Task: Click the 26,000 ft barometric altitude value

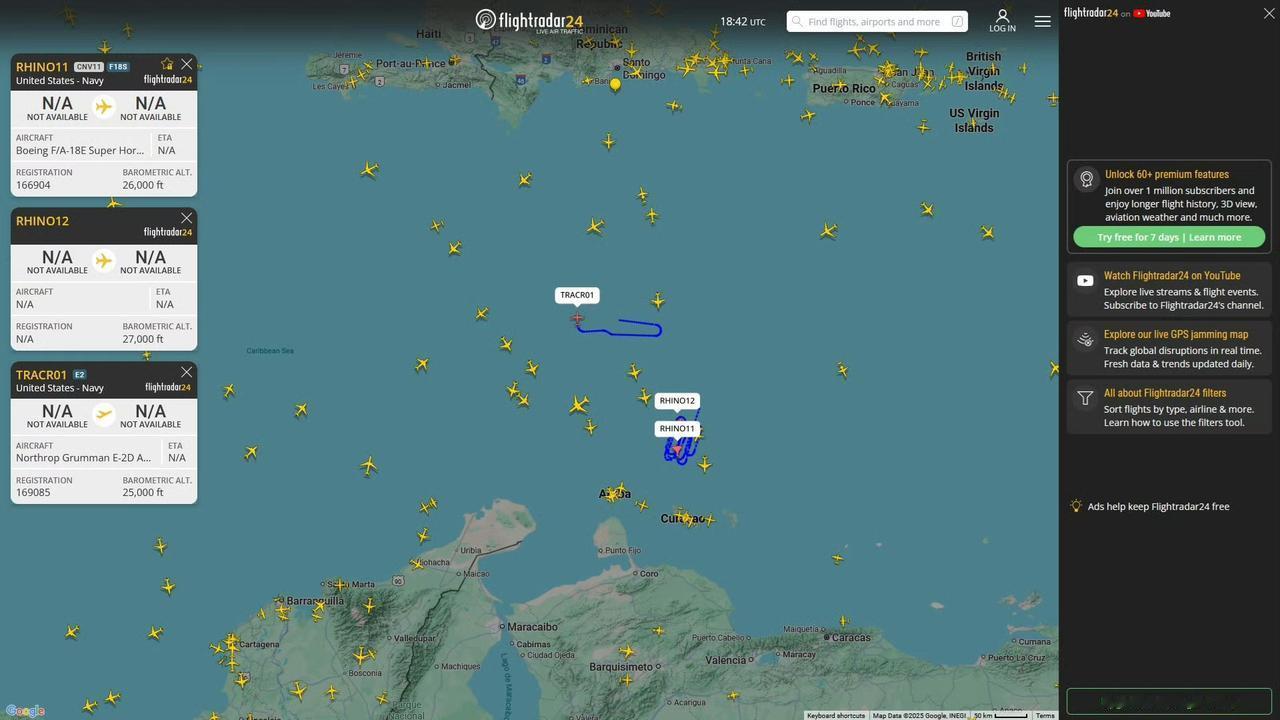Action: [143, 185]
